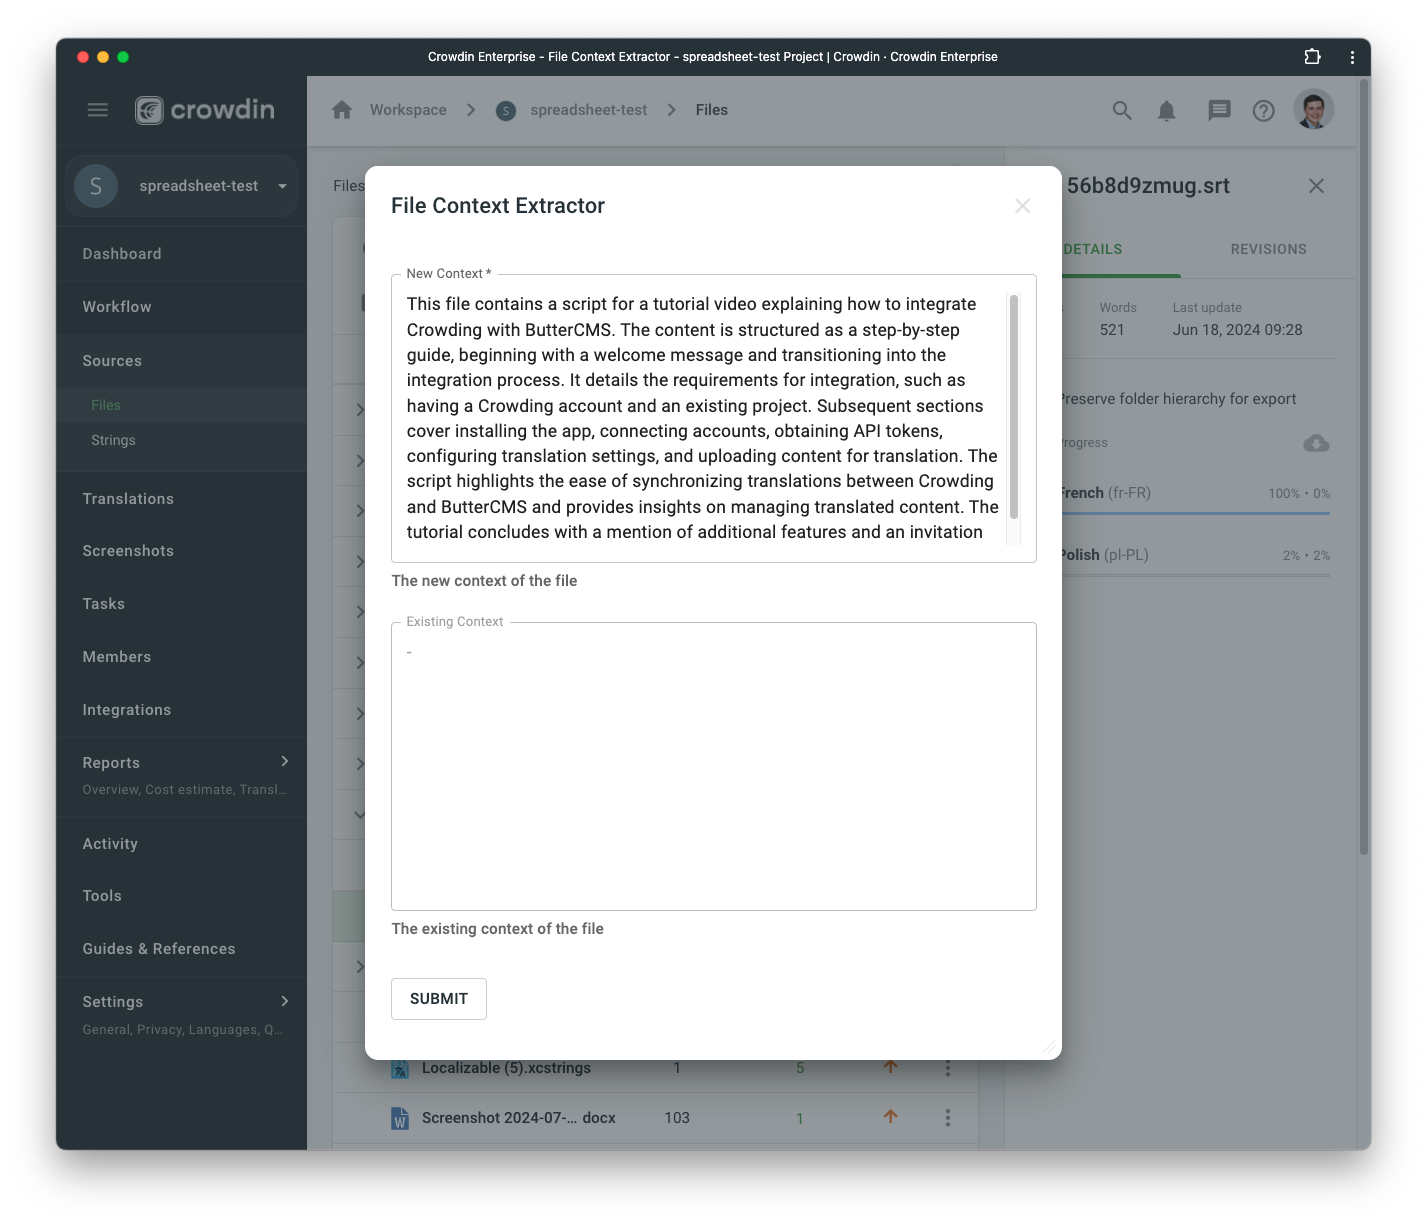1427x1224 pixels.
Task: Close the 56b8d9zmug.srt details panel
Action: pyautogui.click(x=1316, y=186)
